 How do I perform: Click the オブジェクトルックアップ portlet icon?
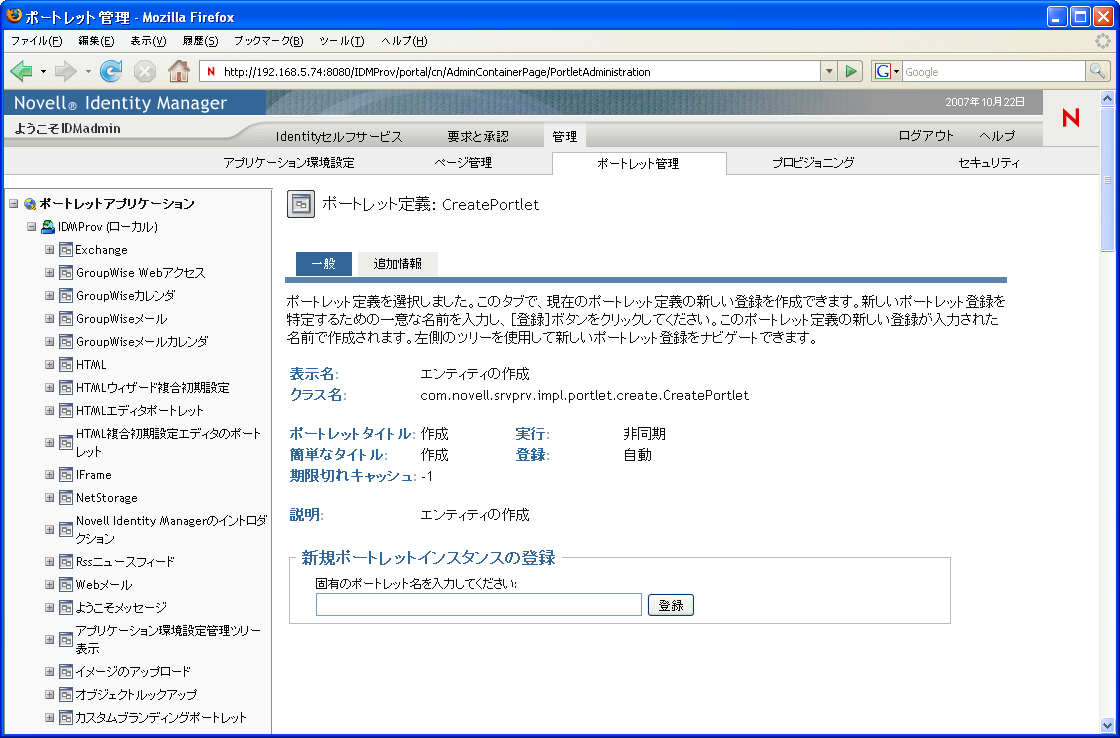[x=66, y=694]
